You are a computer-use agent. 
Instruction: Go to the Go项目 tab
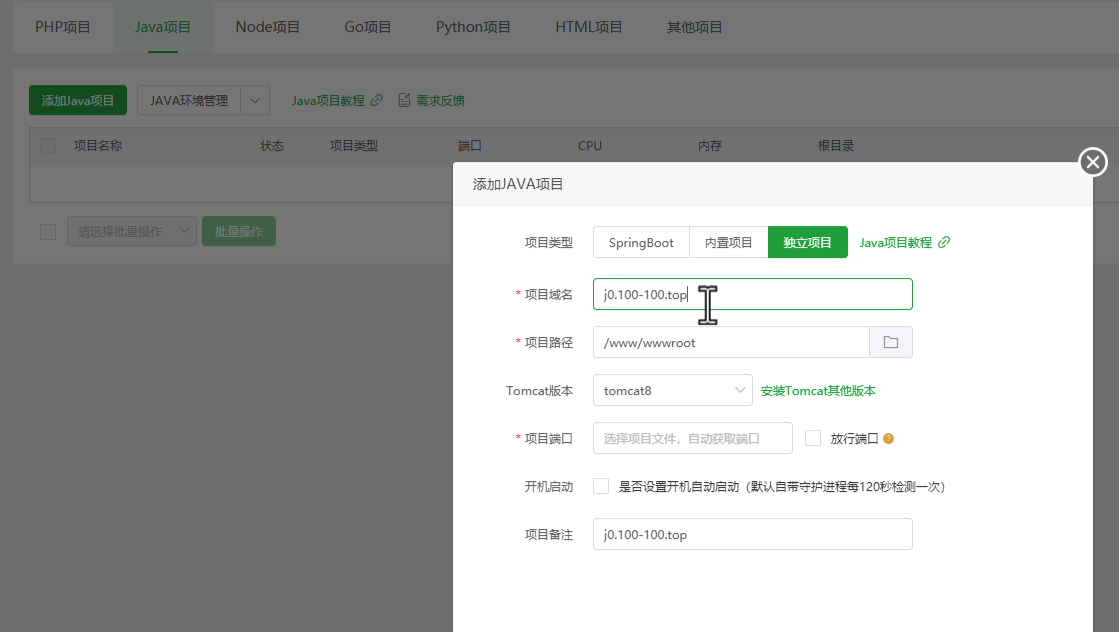(x=368, y=27)
